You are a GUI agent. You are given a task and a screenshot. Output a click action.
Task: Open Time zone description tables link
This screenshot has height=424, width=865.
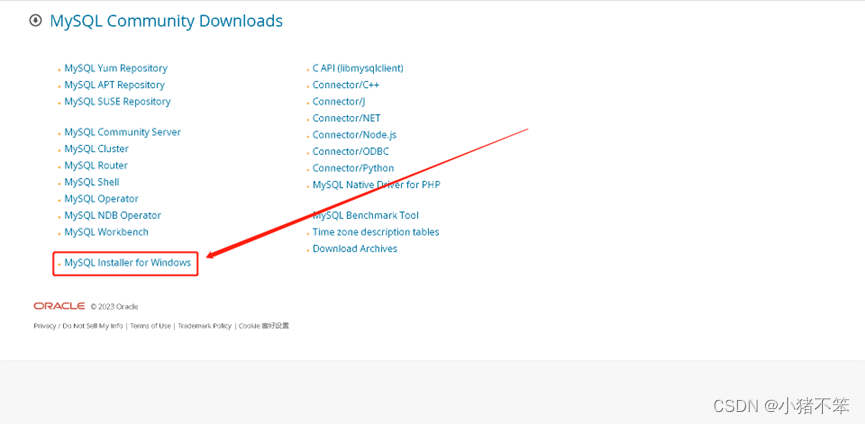(376, 232)
